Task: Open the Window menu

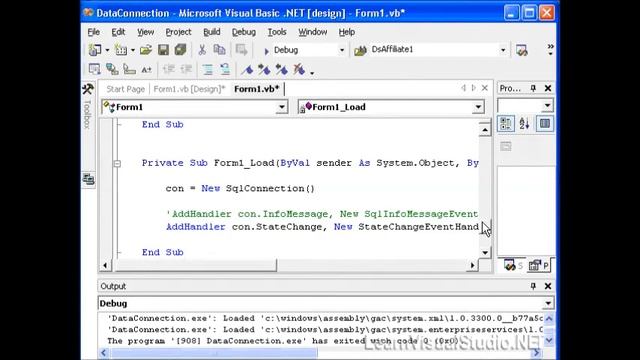Action: (313, 32)
